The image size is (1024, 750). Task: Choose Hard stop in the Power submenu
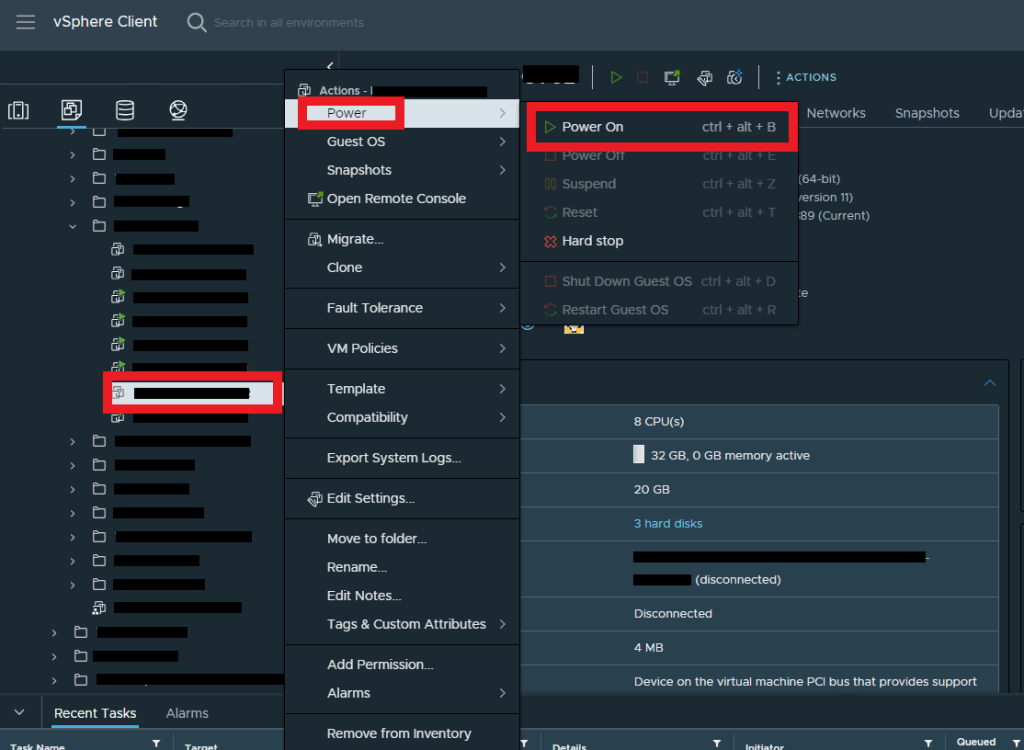coord(592,241)
